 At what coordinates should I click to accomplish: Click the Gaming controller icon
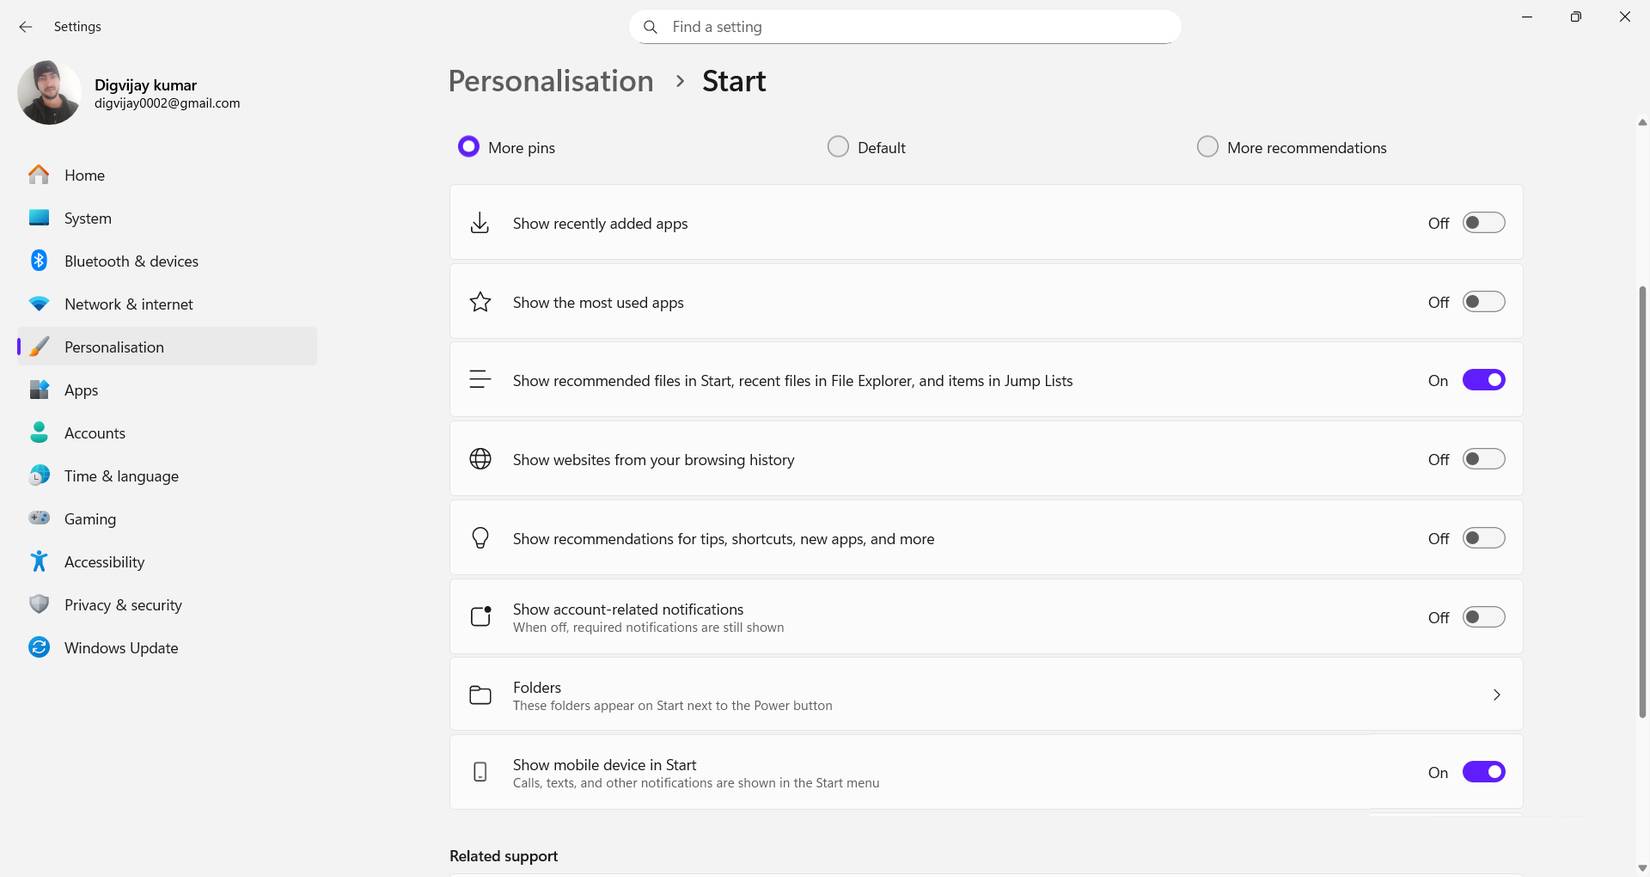coord(39,519)
